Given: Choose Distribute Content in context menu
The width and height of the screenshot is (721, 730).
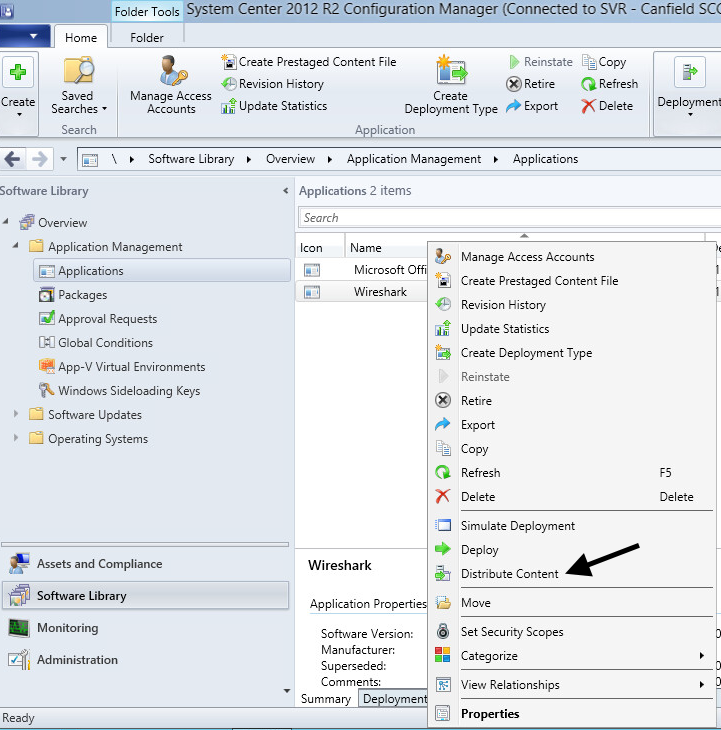Looking at the screenshot, I should click(x=572, y=574).
